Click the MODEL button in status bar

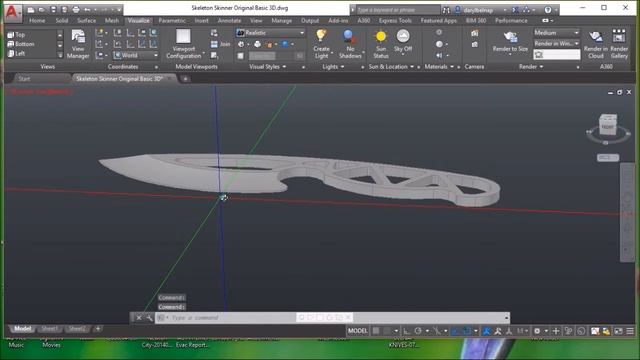click(358, 331)
